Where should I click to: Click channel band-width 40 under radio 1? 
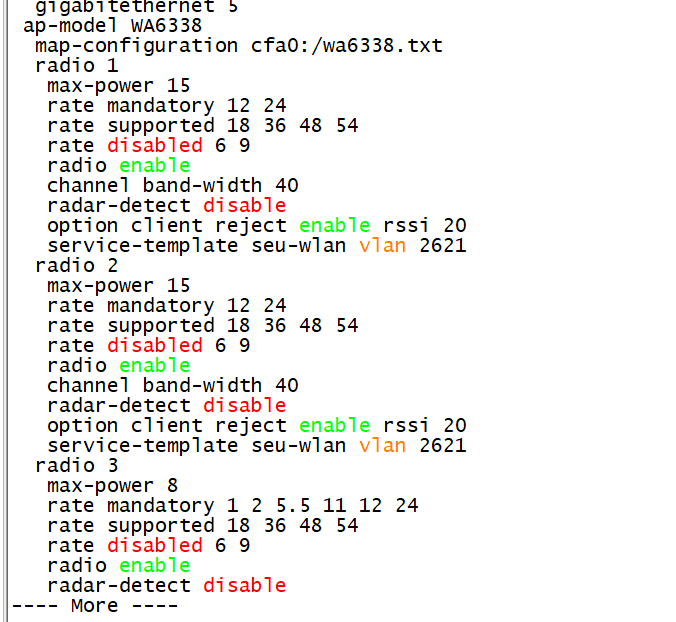(172, 186)
